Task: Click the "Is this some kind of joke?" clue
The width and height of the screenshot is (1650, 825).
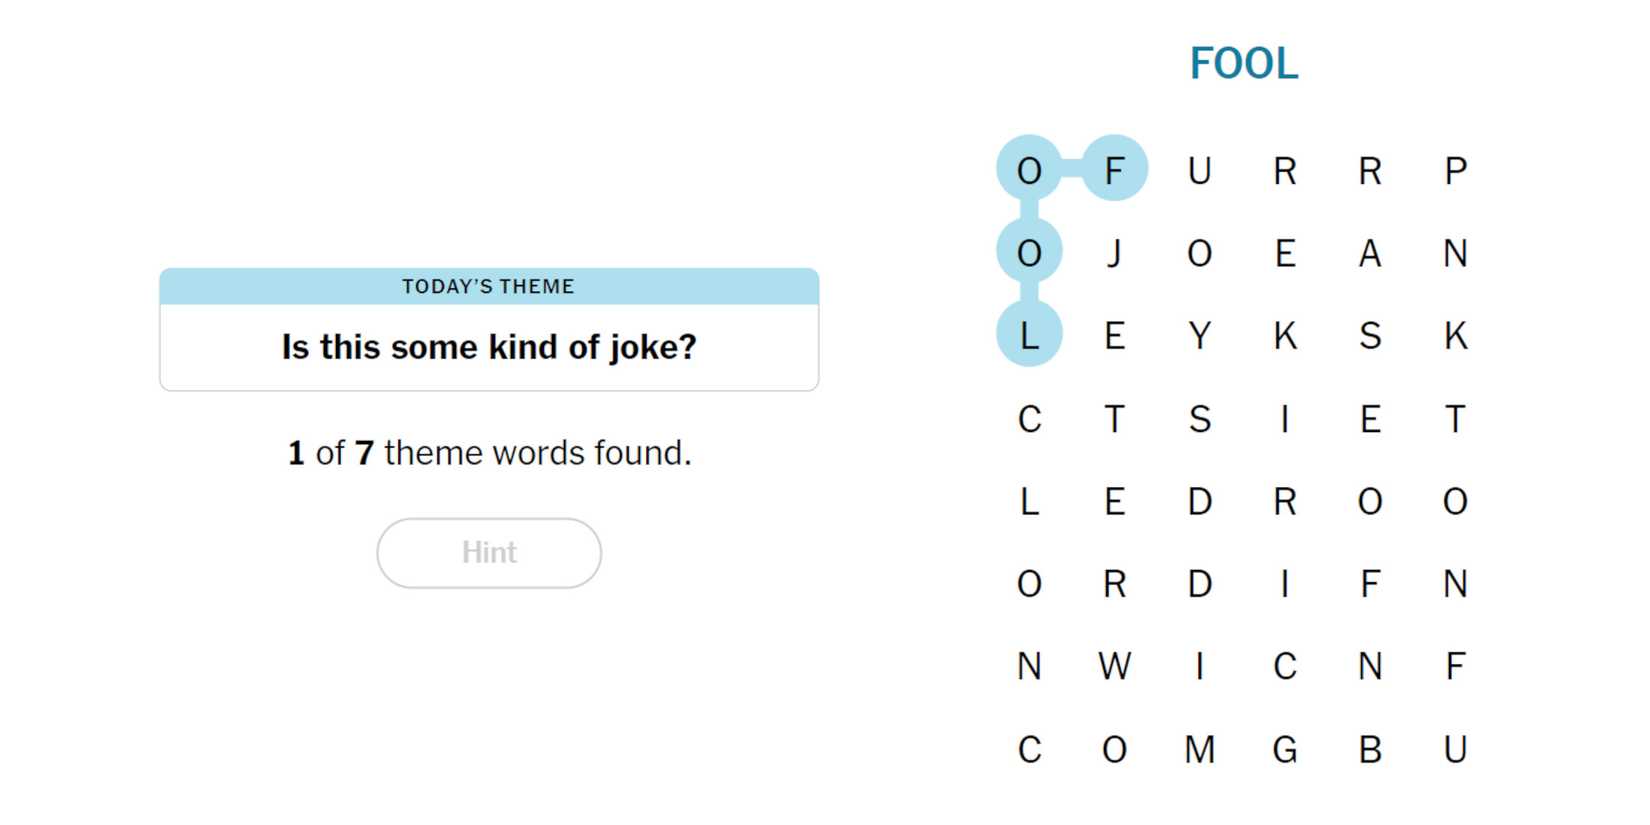Action: pyautogui.click(x=489, y=347)
